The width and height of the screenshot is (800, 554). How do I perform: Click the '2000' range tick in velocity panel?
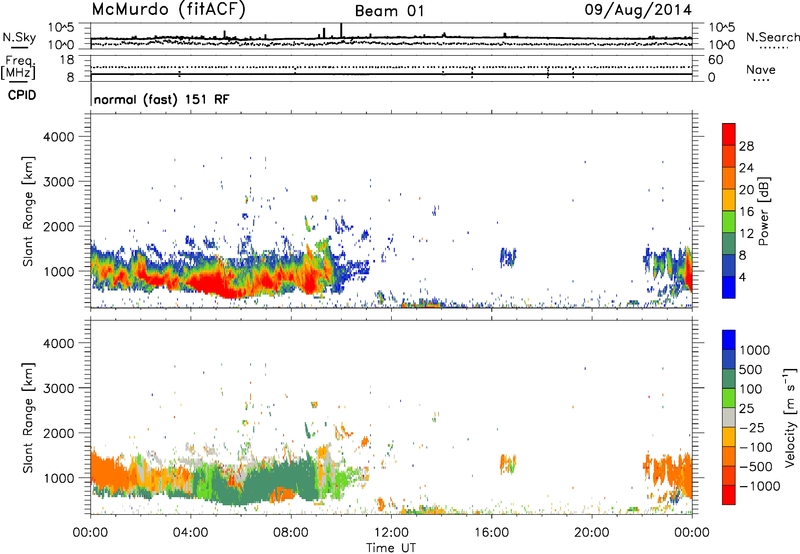[x=59, y=433]
